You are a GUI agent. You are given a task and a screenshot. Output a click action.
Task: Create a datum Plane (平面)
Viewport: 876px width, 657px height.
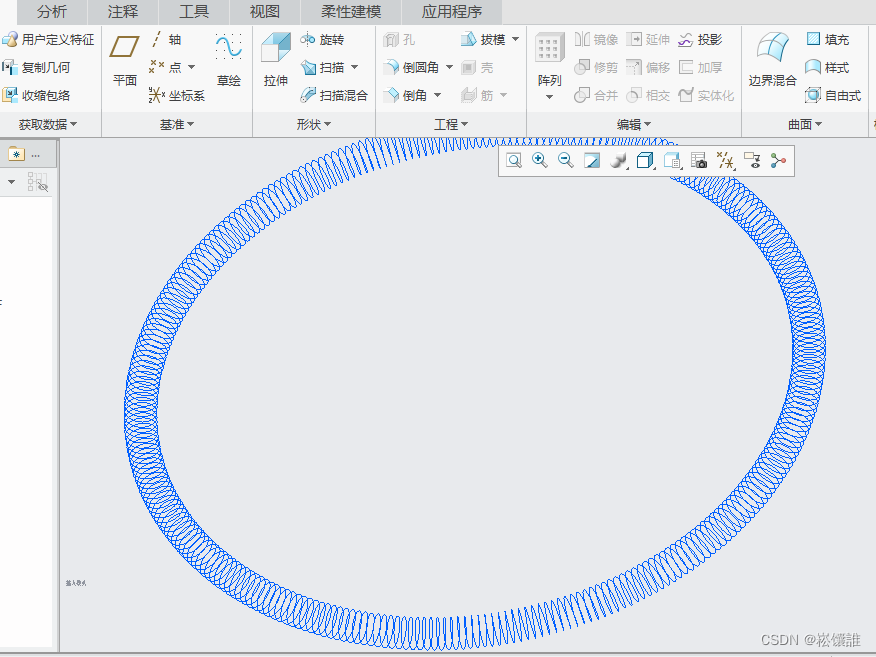(125, 60)
